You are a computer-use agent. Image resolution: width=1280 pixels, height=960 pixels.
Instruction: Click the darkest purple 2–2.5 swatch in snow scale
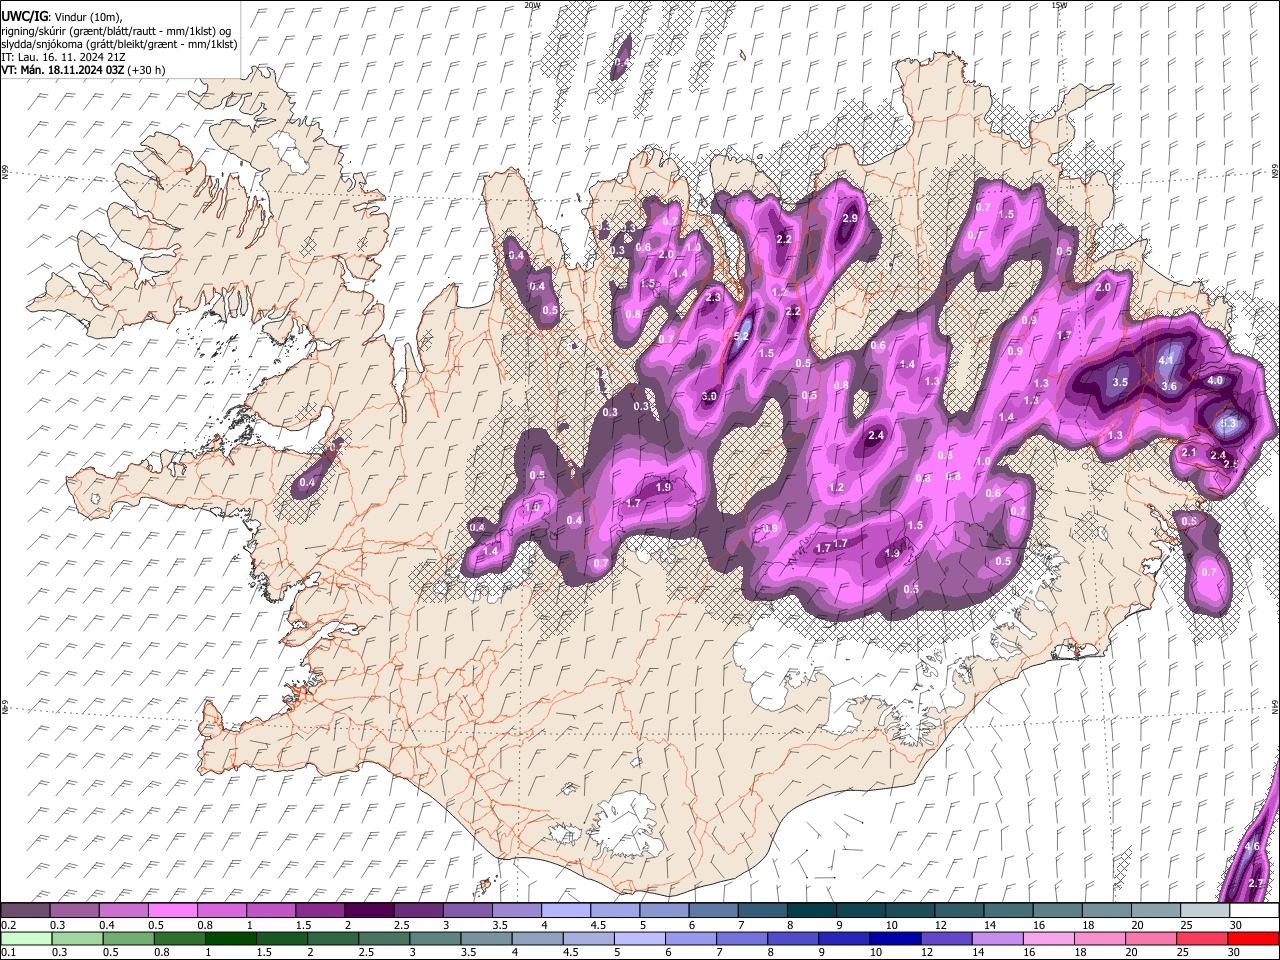point(368,911)
